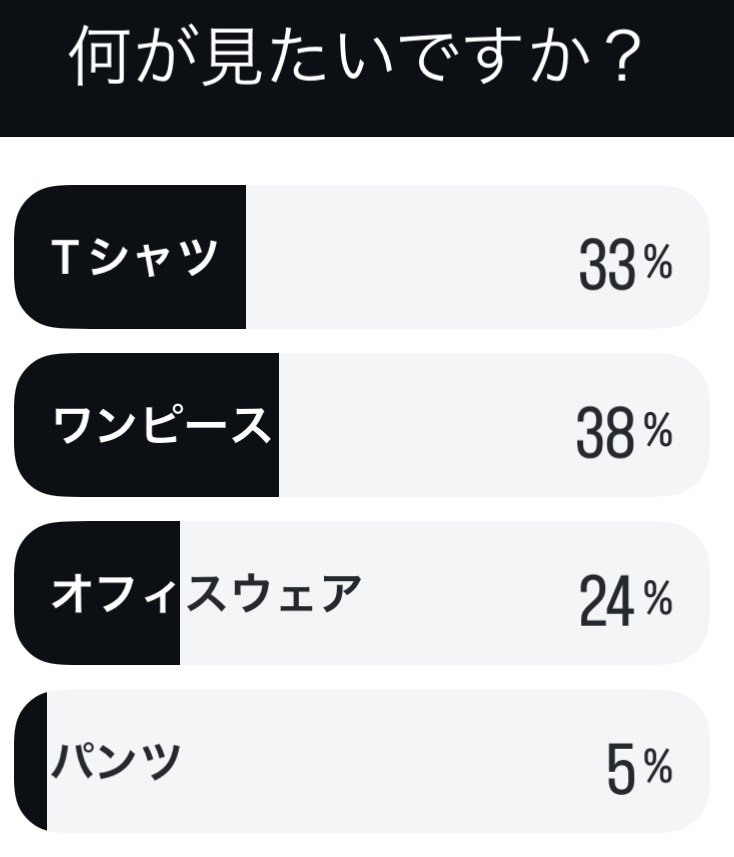Select the パンツ poll option
The width and height of the screenshot is (734, 857).
click(362, 761)
